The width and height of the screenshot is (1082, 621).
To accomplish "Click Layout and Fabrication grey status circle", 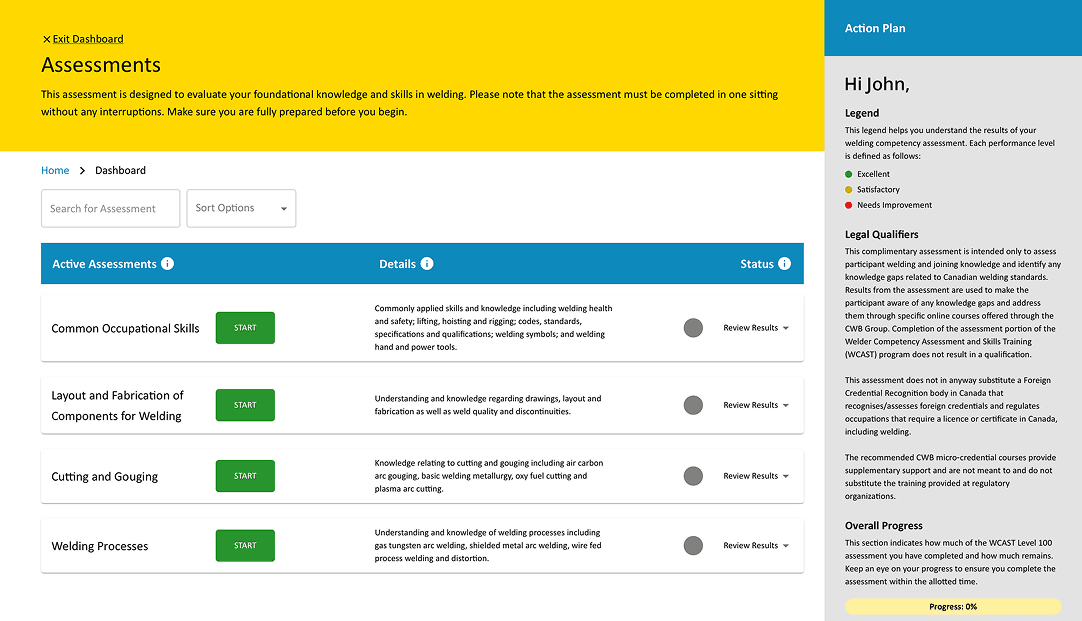I will click(693, 405).
